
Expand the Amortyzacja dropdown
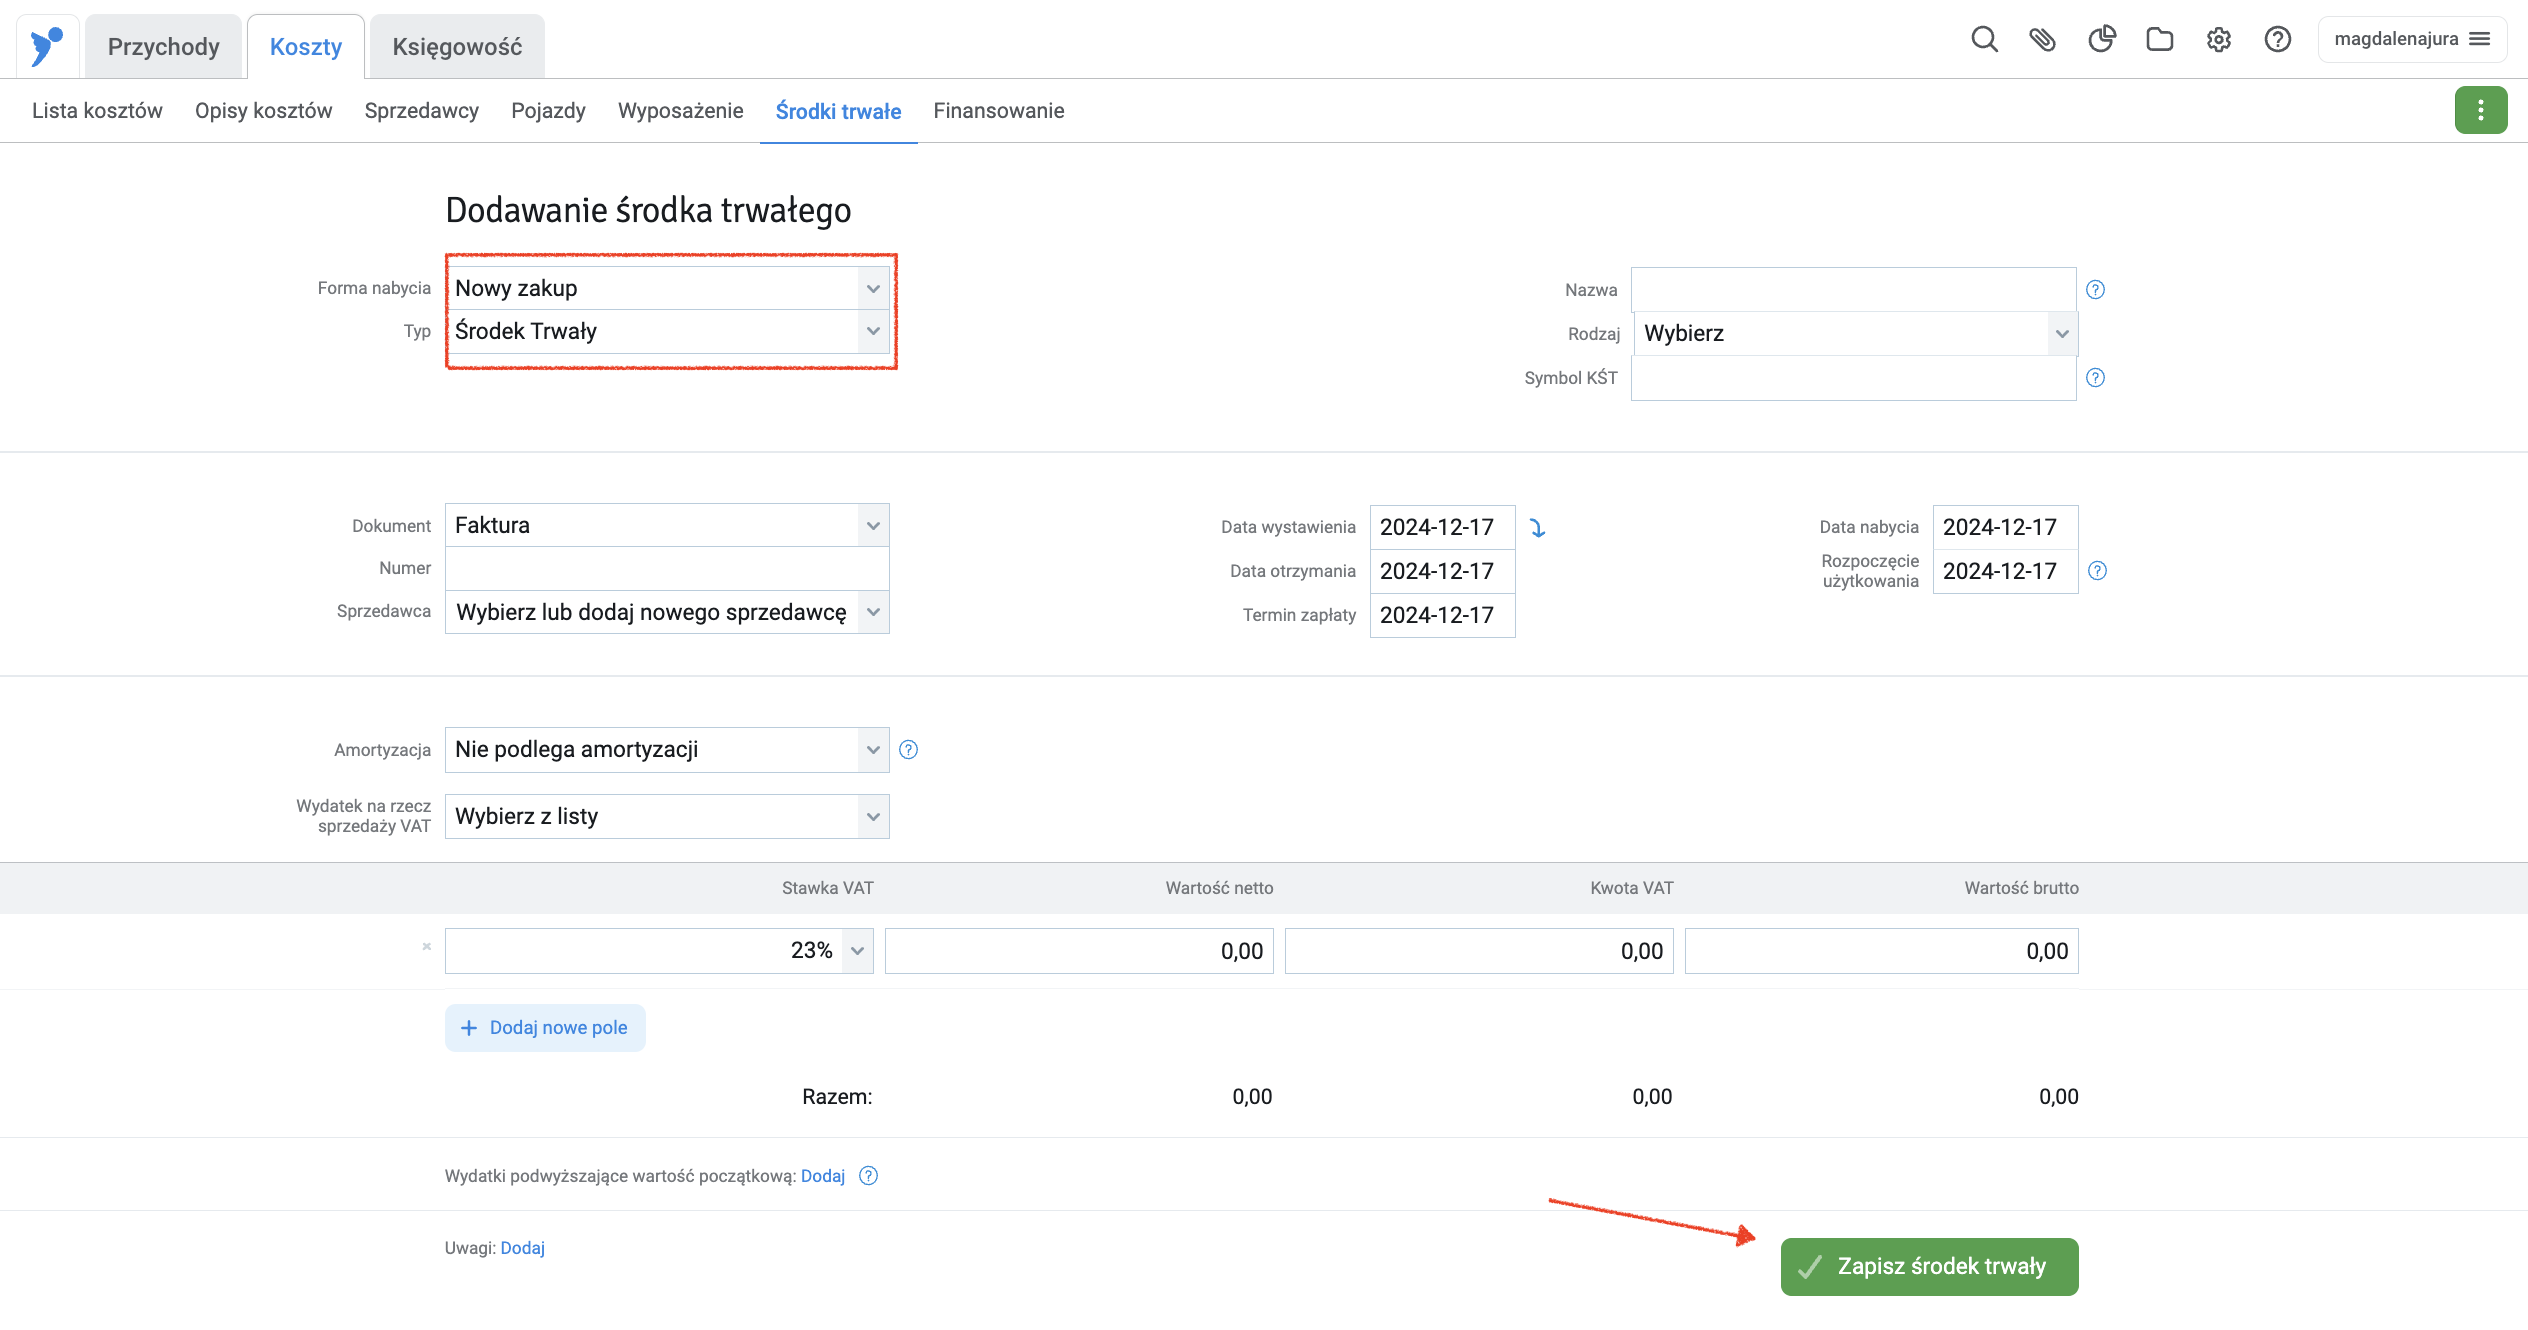667,750
